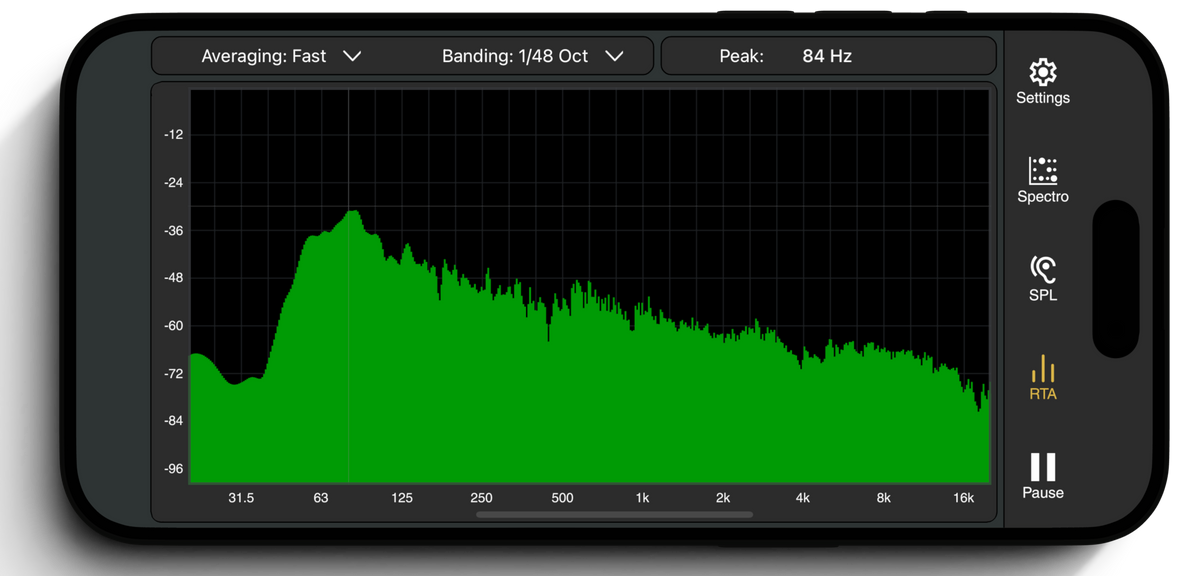Click the 125 Hz frequency label

[402, 498]
